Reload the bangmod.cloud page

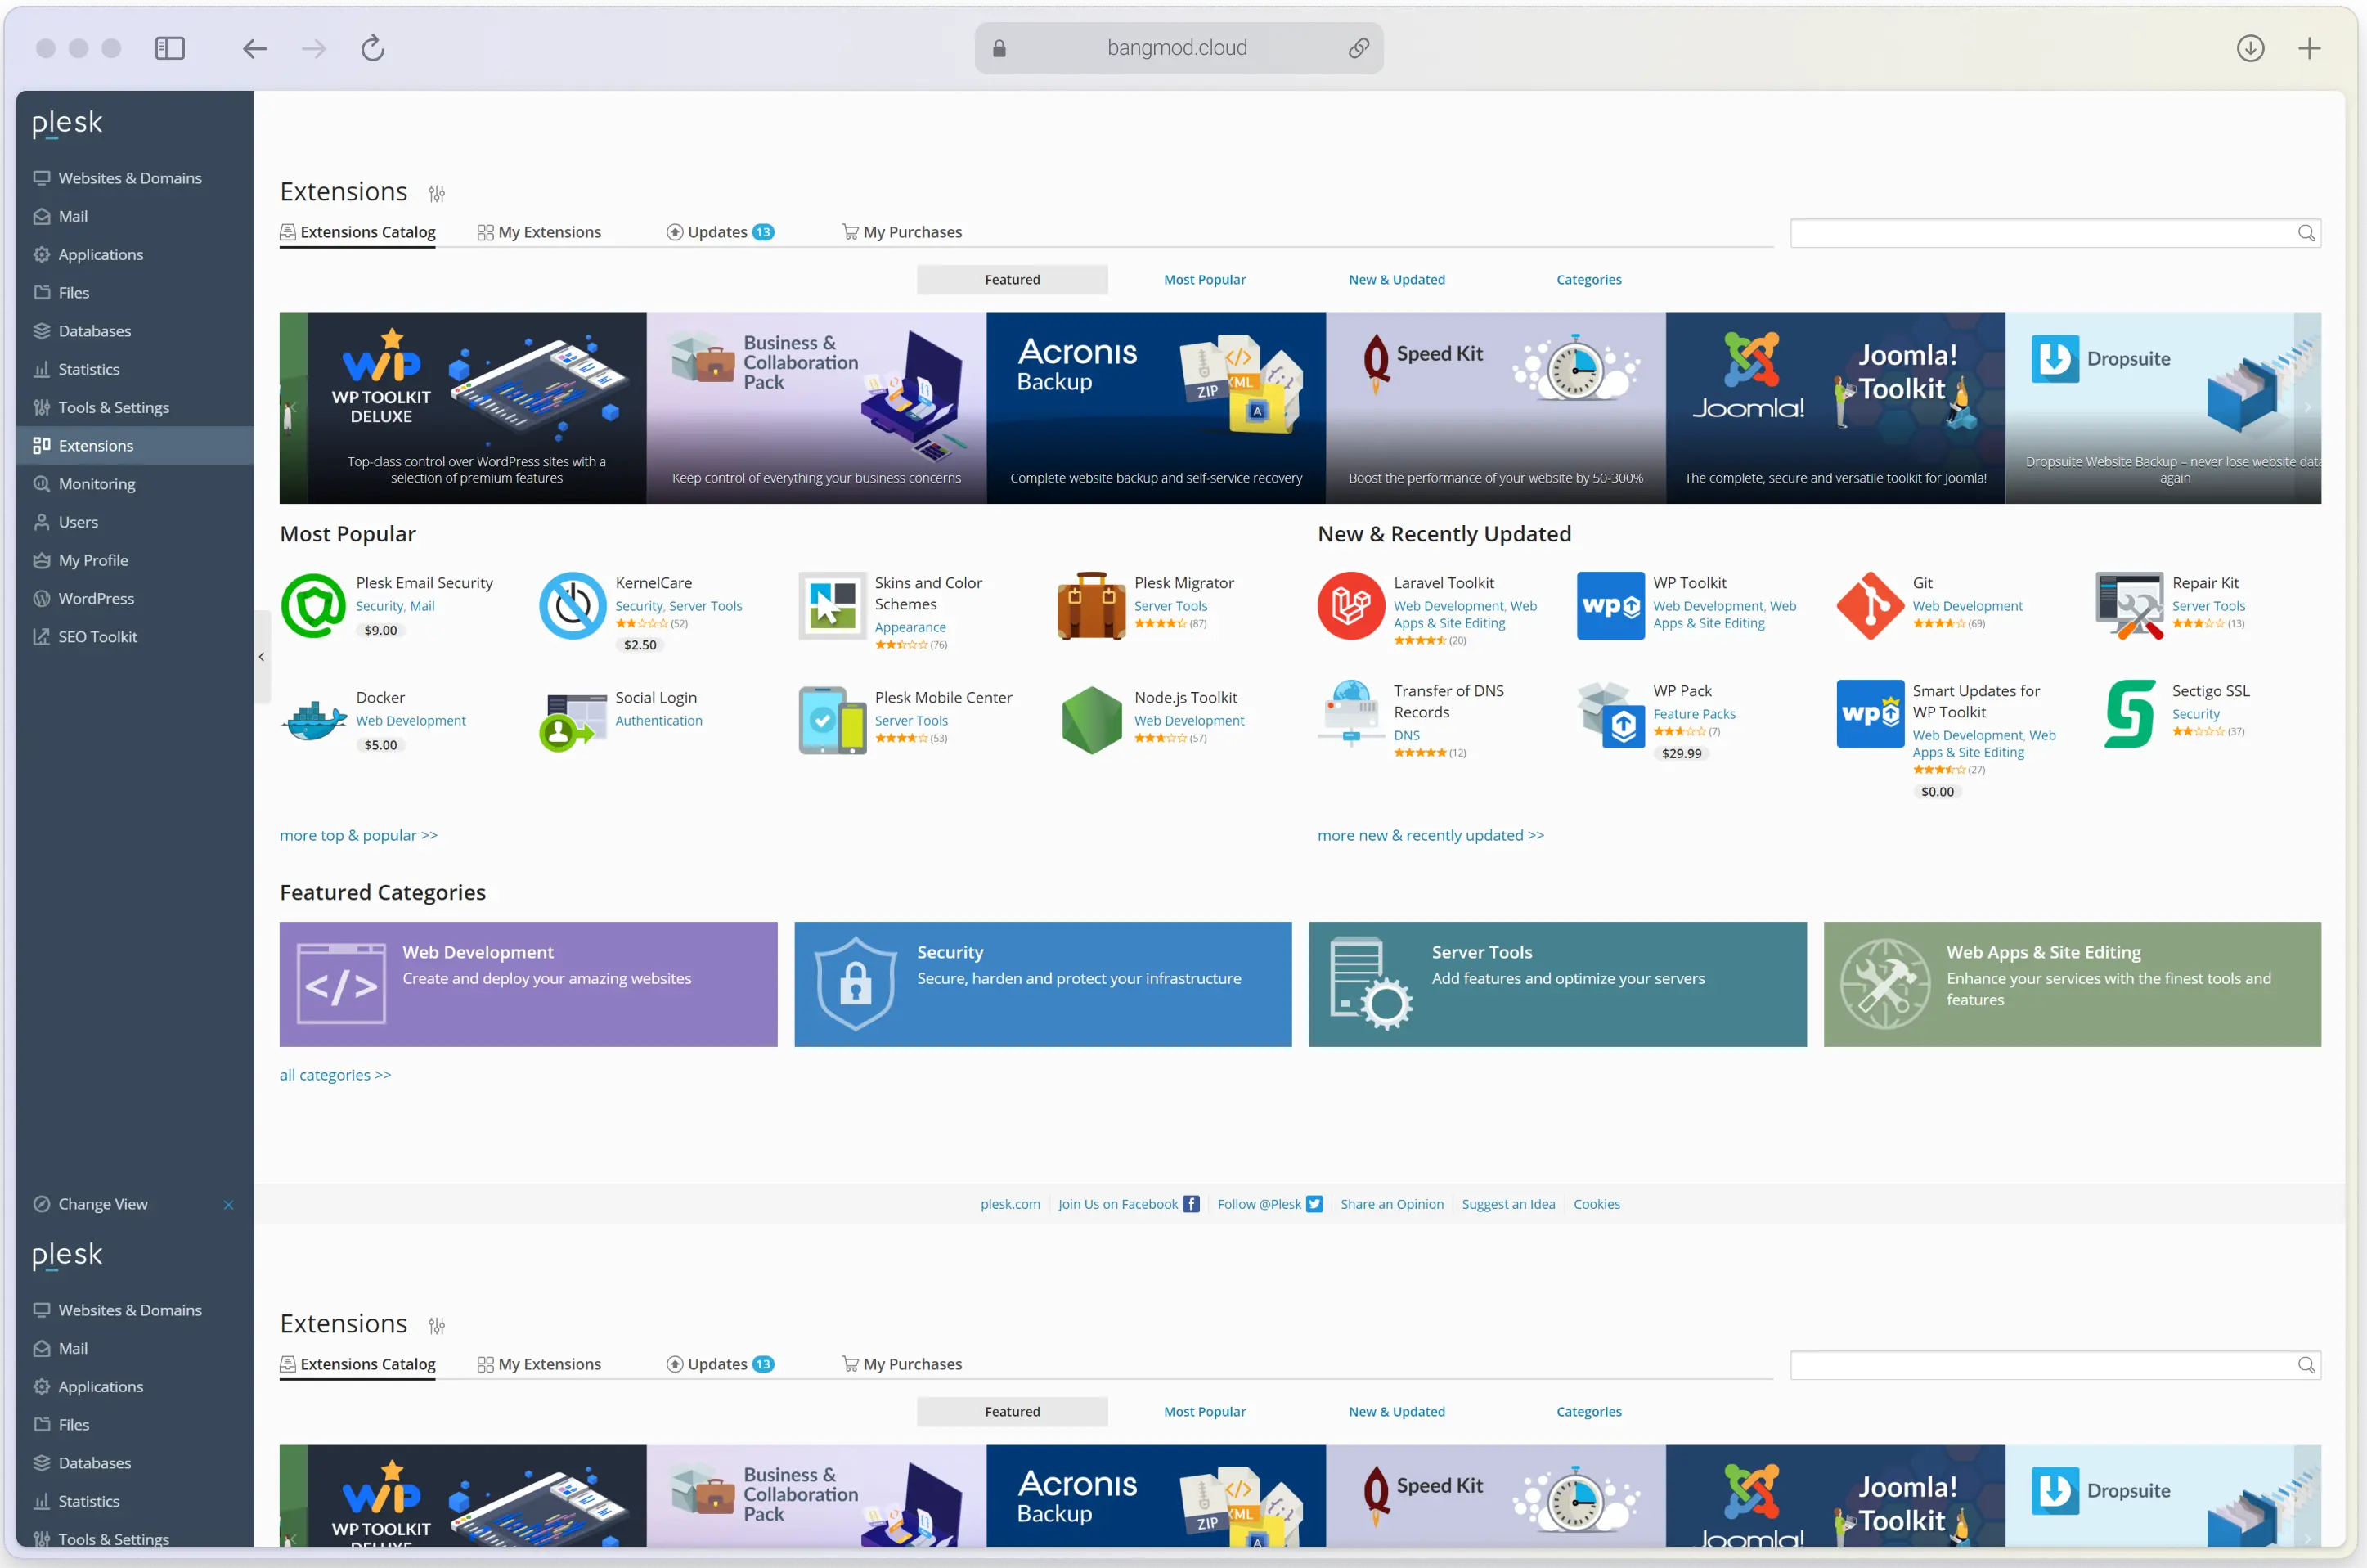point(372,48)
